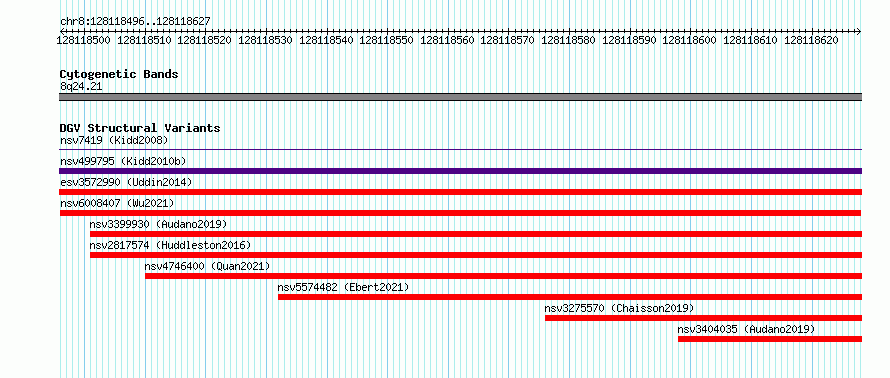Image resolution: width=890 pixels, height=378 pixels.
Task: Click ruler position 128118620
Action: [x=812, y=40]
